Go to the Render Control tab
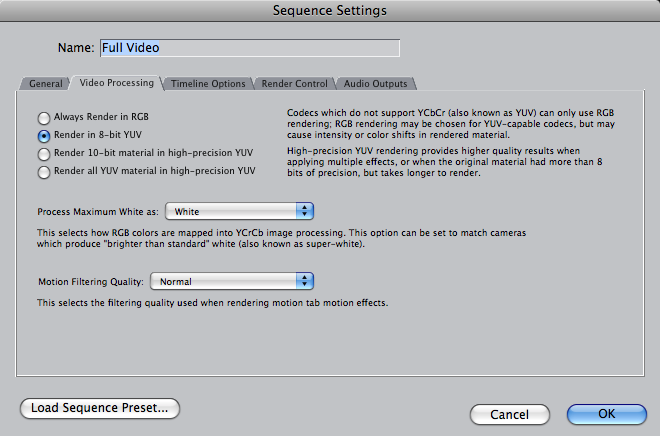The image size is (660, 436). click(295, 83)
